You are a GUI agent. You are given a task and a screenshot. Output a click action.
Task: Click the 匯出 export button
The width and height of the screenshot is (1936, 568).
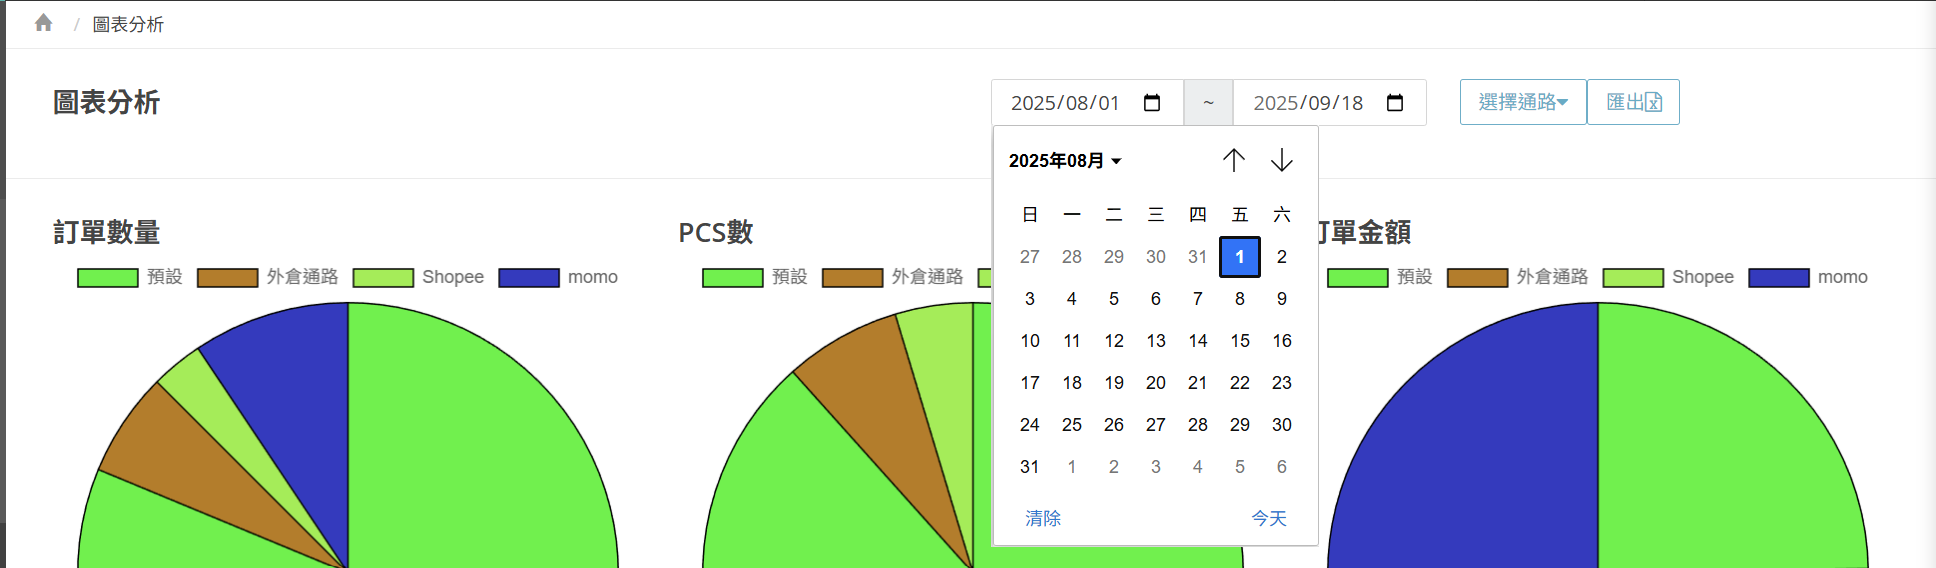[x=1632, y=102]
